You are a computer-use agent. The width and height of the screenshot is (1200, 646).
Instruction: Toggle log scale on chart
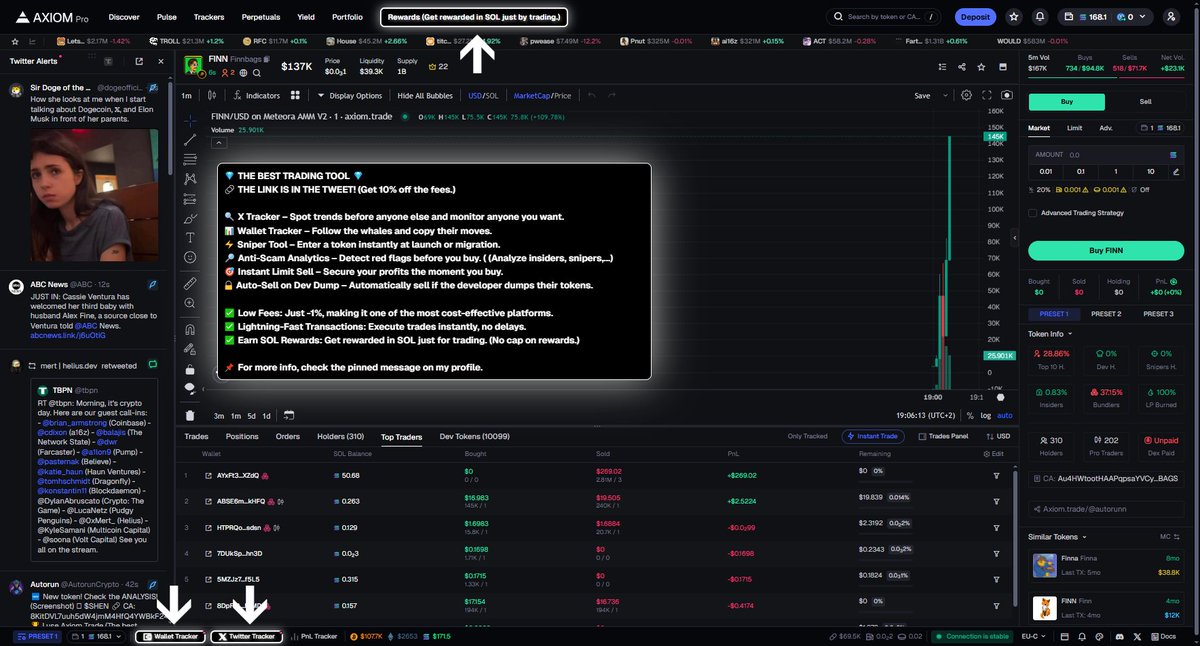tap(987, 415)
